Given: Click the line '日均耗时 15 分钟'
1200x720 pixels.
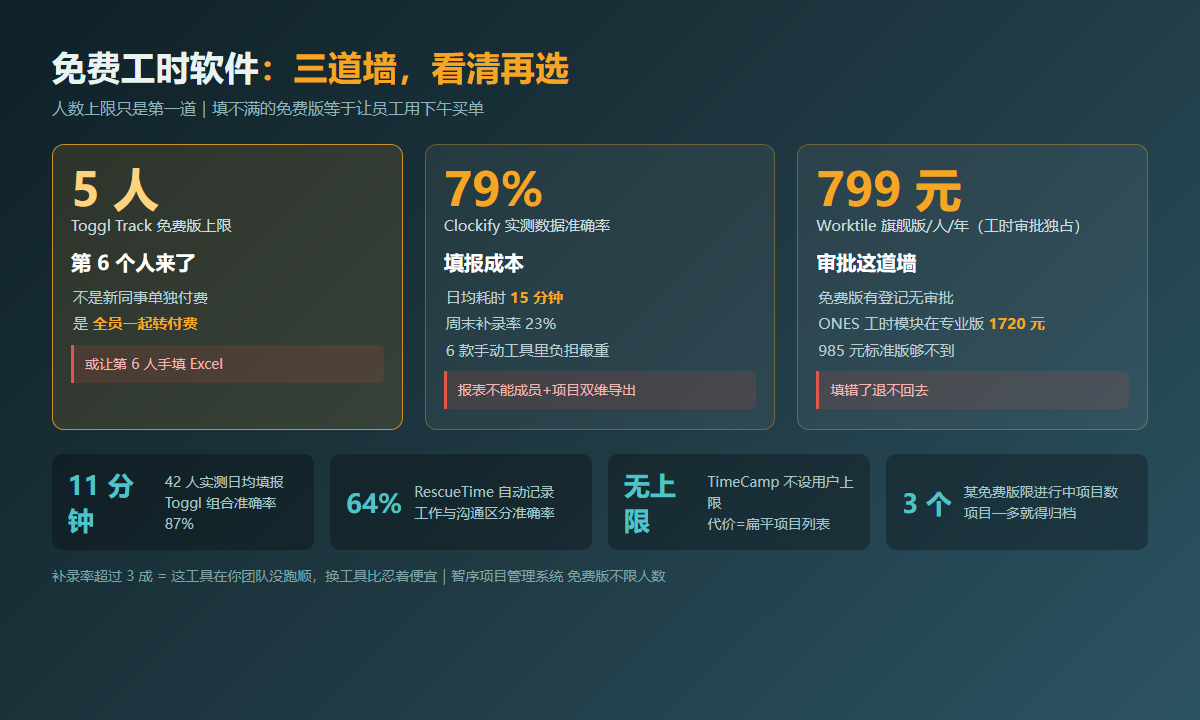Looking at the screenshot, I should tap(505, 297).
